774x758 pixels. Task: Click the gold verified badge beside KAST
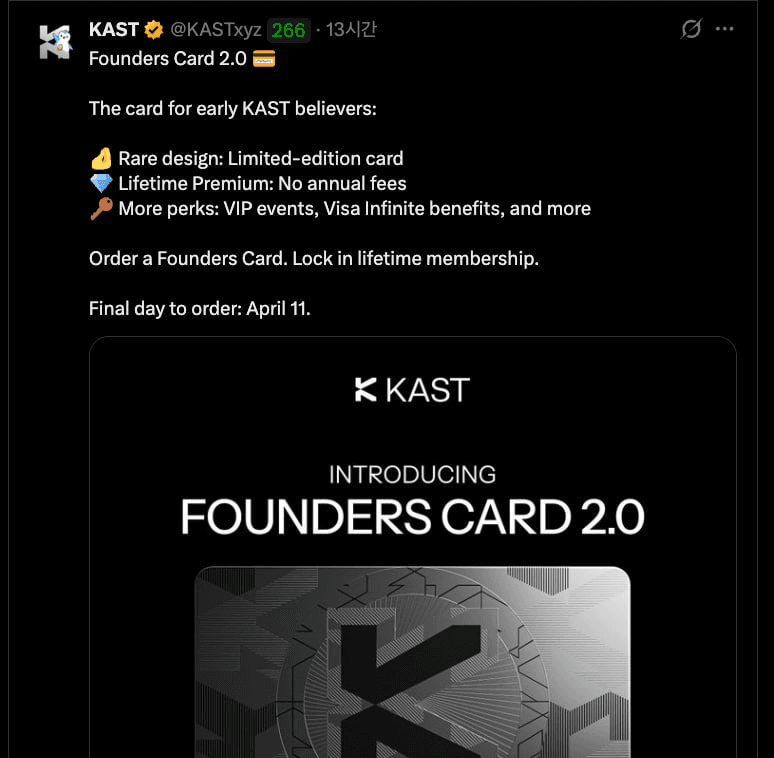click(154, 30)
